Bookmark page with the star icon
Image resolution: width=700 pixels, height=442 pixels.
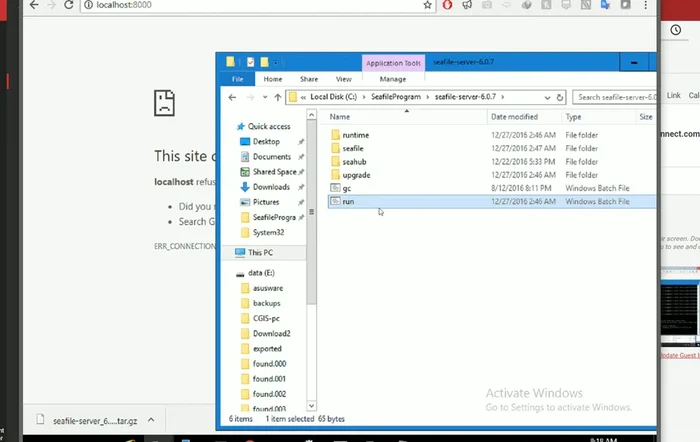pos(427,6)
